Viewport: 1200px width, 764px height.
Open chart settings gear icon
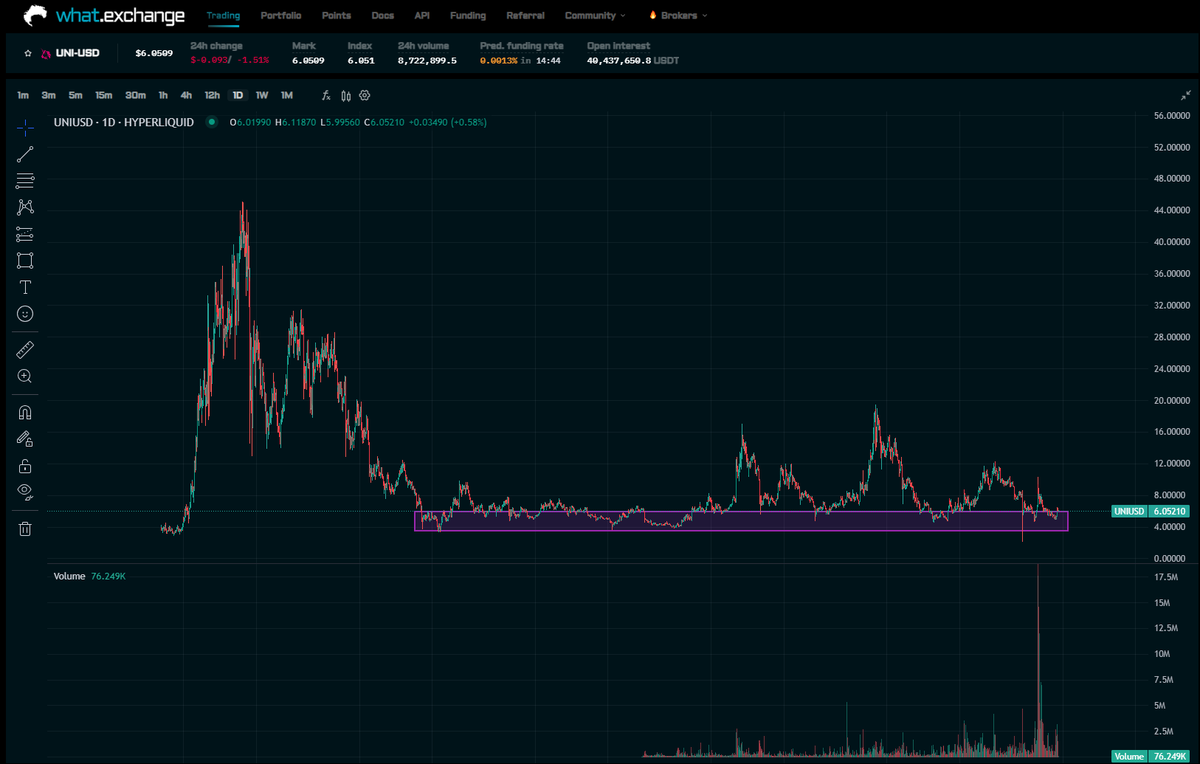[365, 96]
